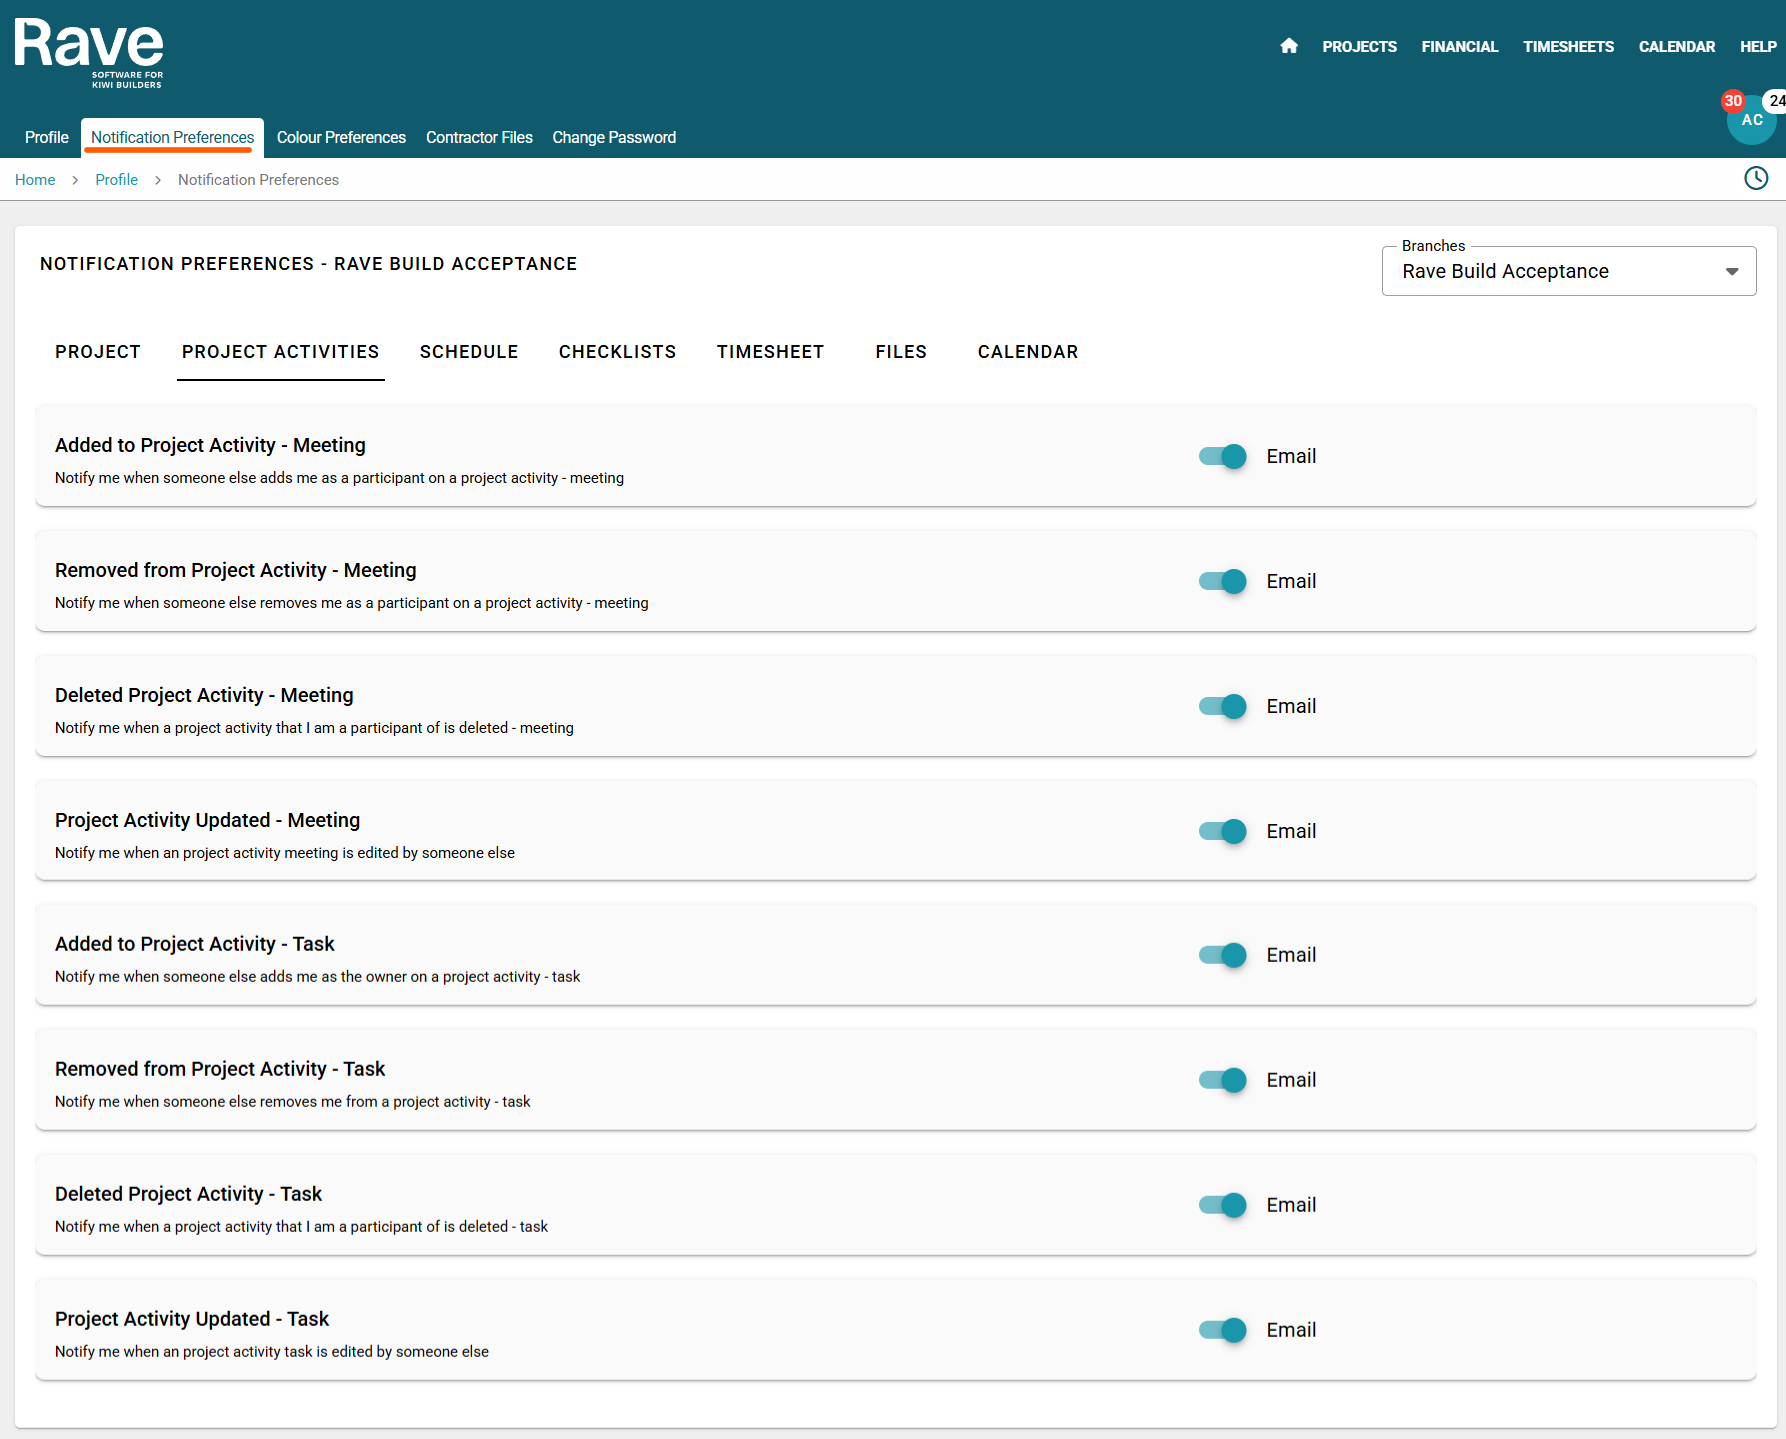Switch off email for Added to Project Activity - Task
Screen dimensions: 1786x1439
1222,955
